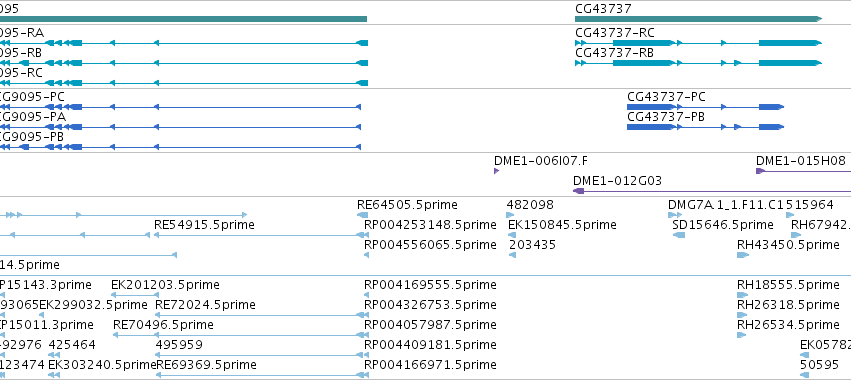Viewport: 851px width, 380px height.
Task: Click the DME1-015H08 feature label
Action: [x=801, y=161]
